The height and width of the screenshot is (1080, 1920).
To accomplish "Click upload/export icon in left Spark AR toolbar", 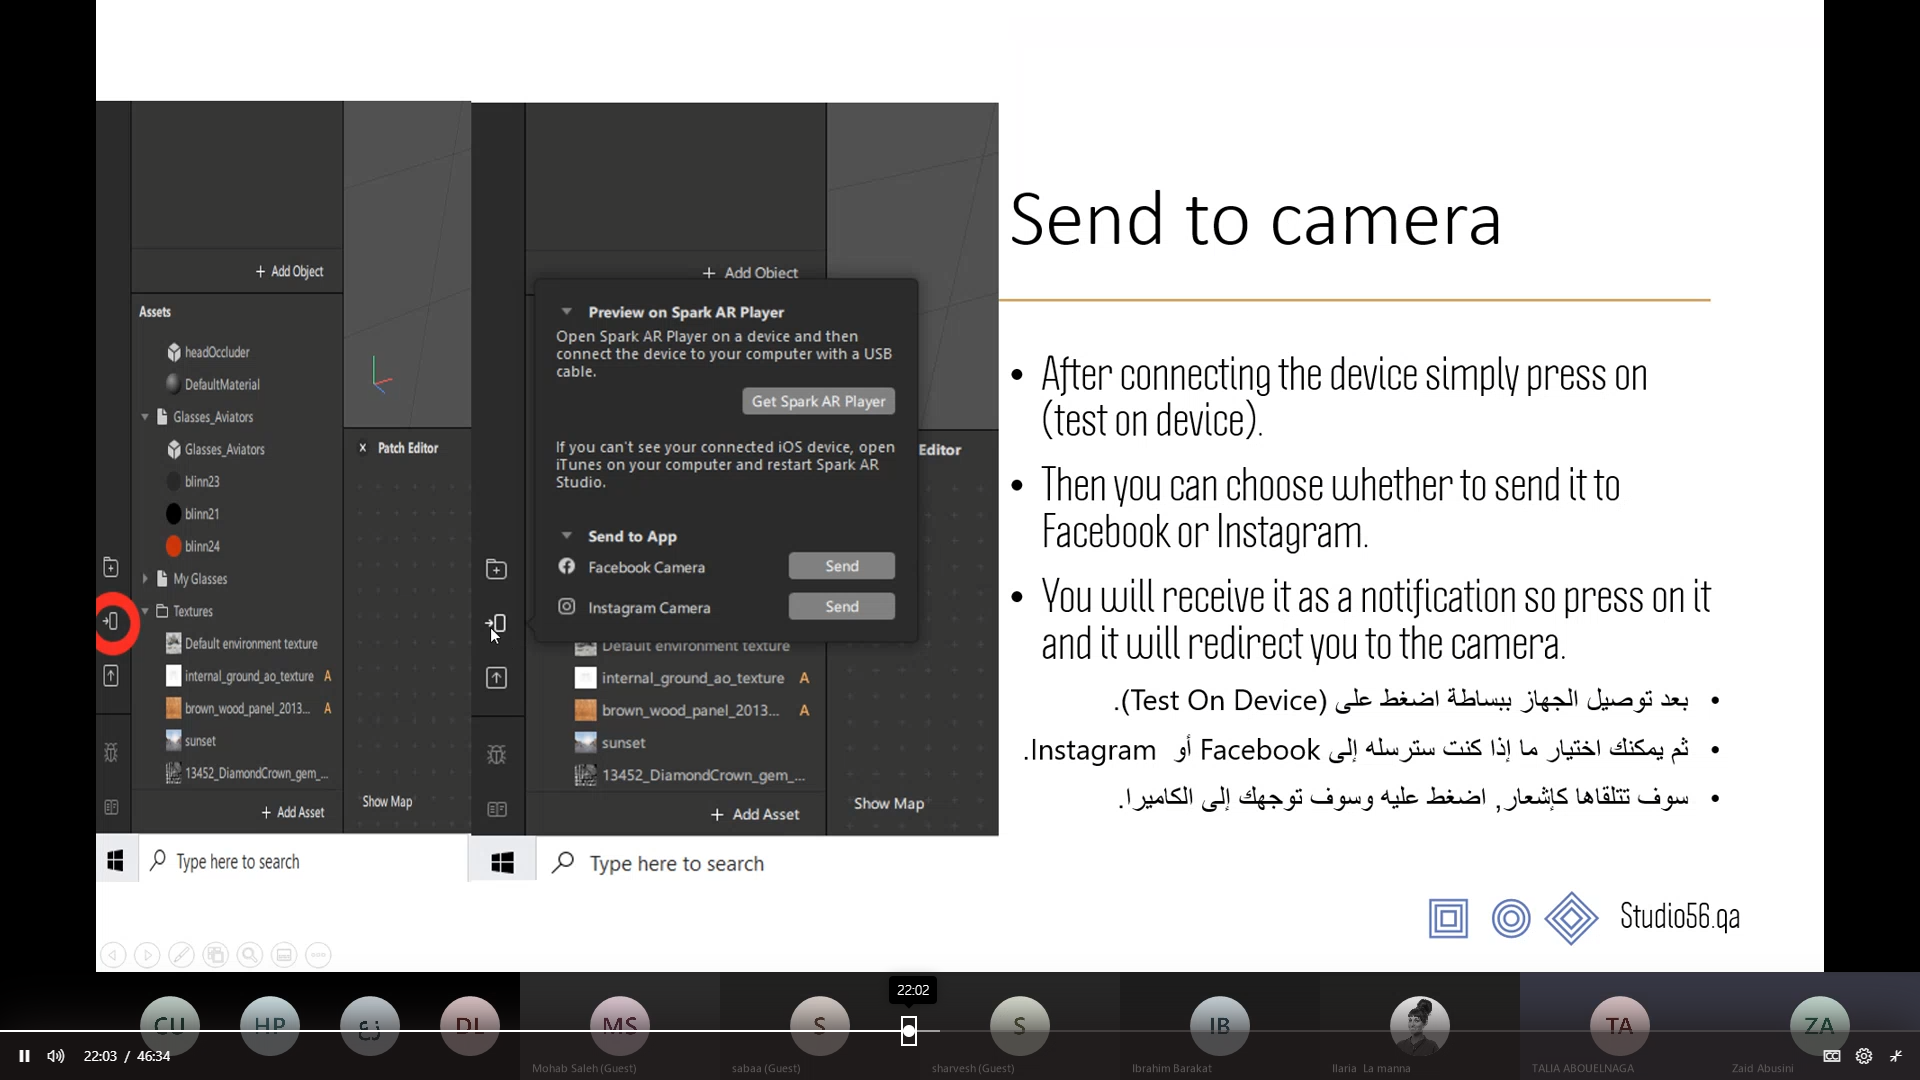I will click(x=111, y=676).
